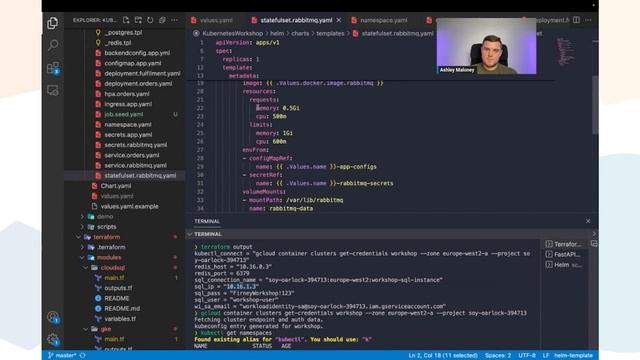
Task: Change end of line sequence LF
Action: 546,355
